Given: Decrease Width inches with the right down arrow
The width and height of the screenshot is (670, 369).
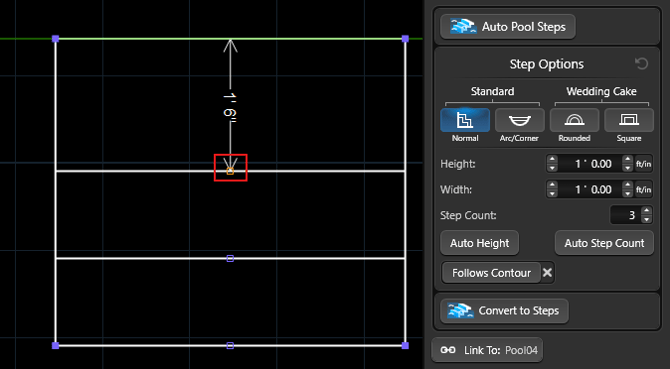Looking at the screenshot, I should pyautogui.click(x=627, y=194).
